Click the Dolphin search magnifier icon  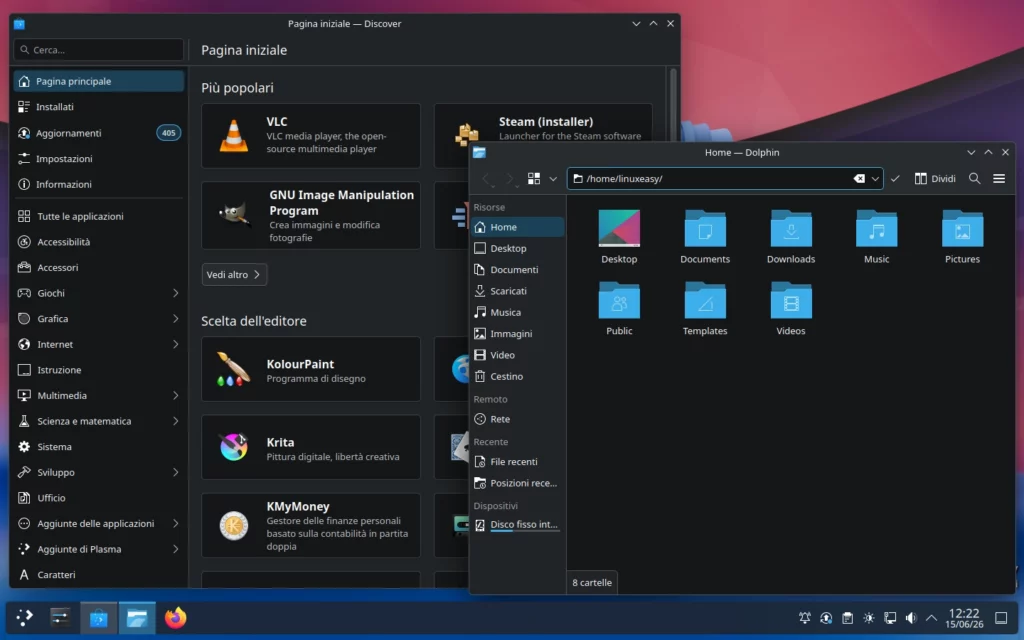point(974,178)
